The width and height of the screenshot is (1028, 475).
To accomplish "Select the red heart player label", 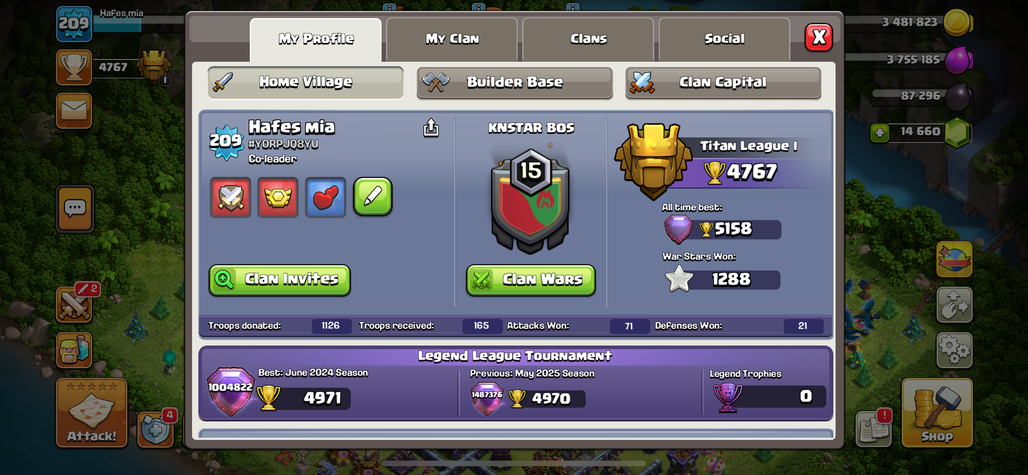I will tap(325, 197).
